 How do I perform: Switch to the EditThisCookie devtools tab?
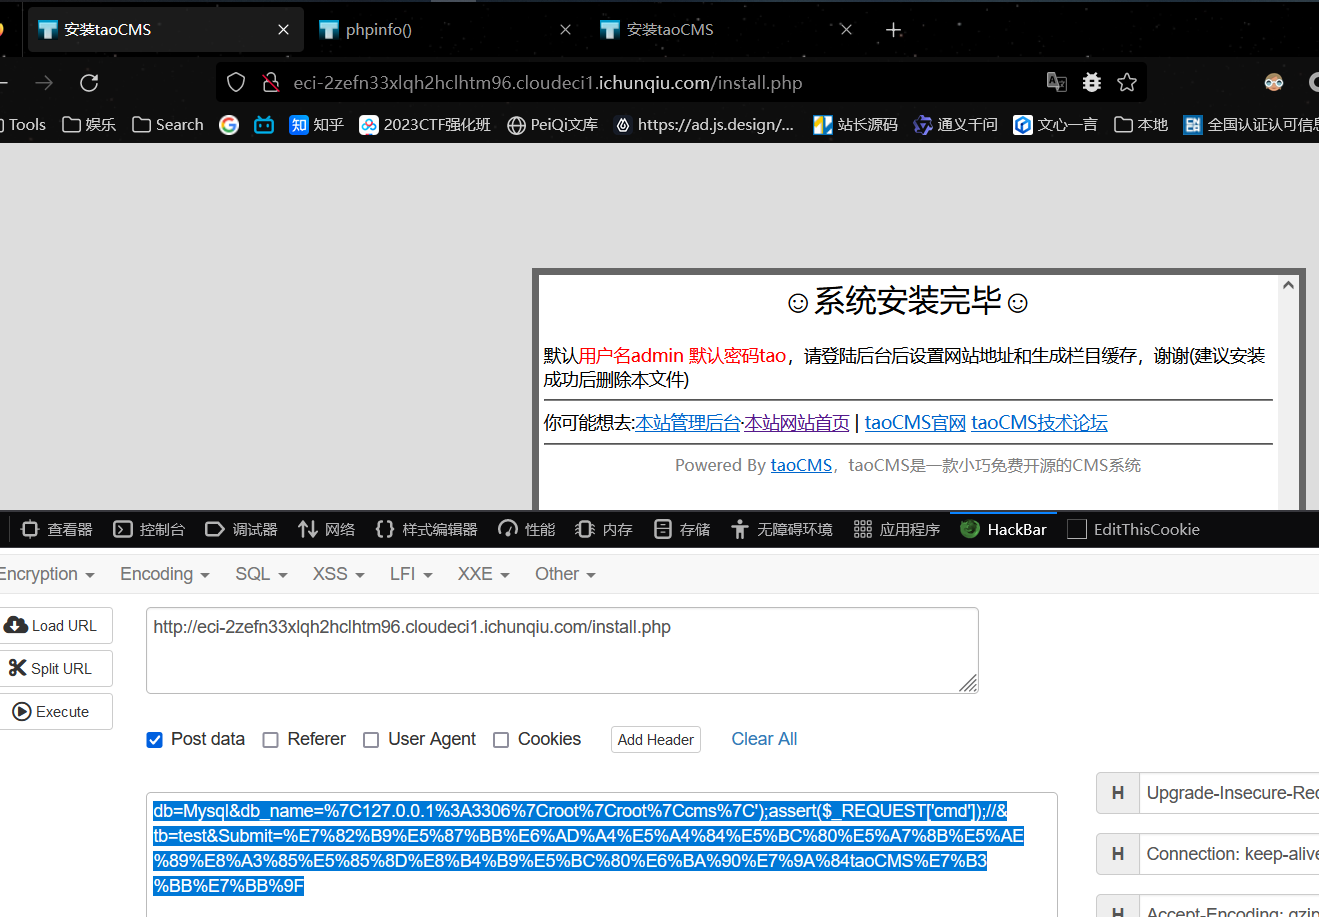(x=1134, y=529)
